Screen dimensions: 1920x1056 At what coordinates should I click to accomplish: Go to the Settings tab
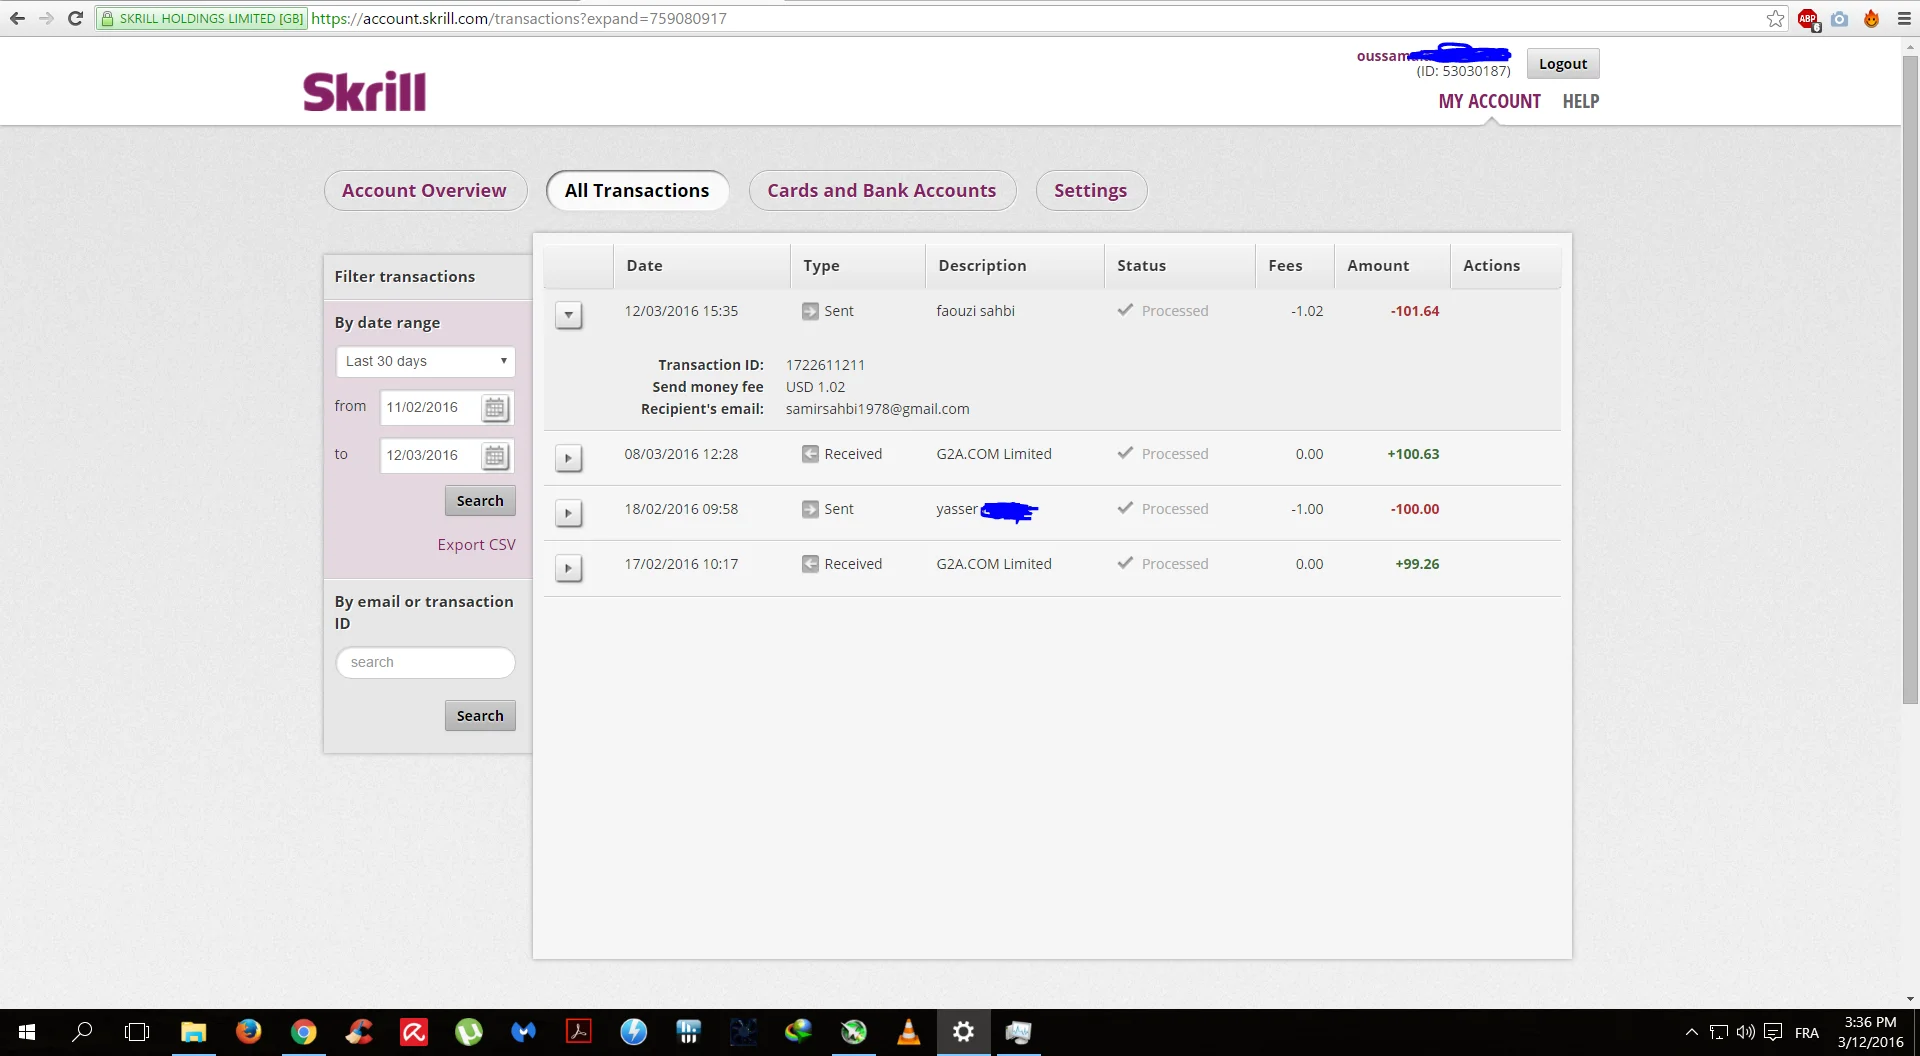click(1090, 190)
